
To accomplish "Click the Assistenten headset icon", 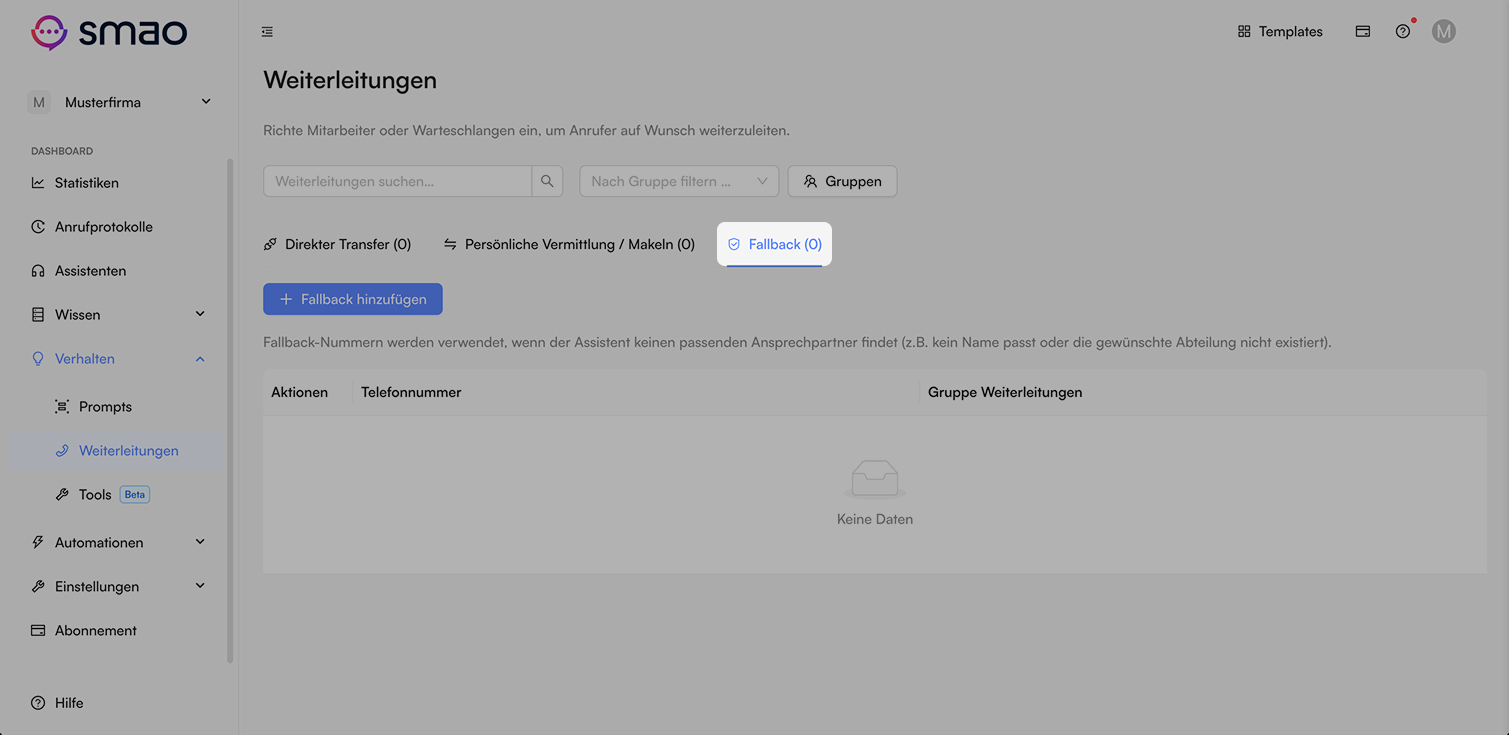I will click(x=38, y=271).
